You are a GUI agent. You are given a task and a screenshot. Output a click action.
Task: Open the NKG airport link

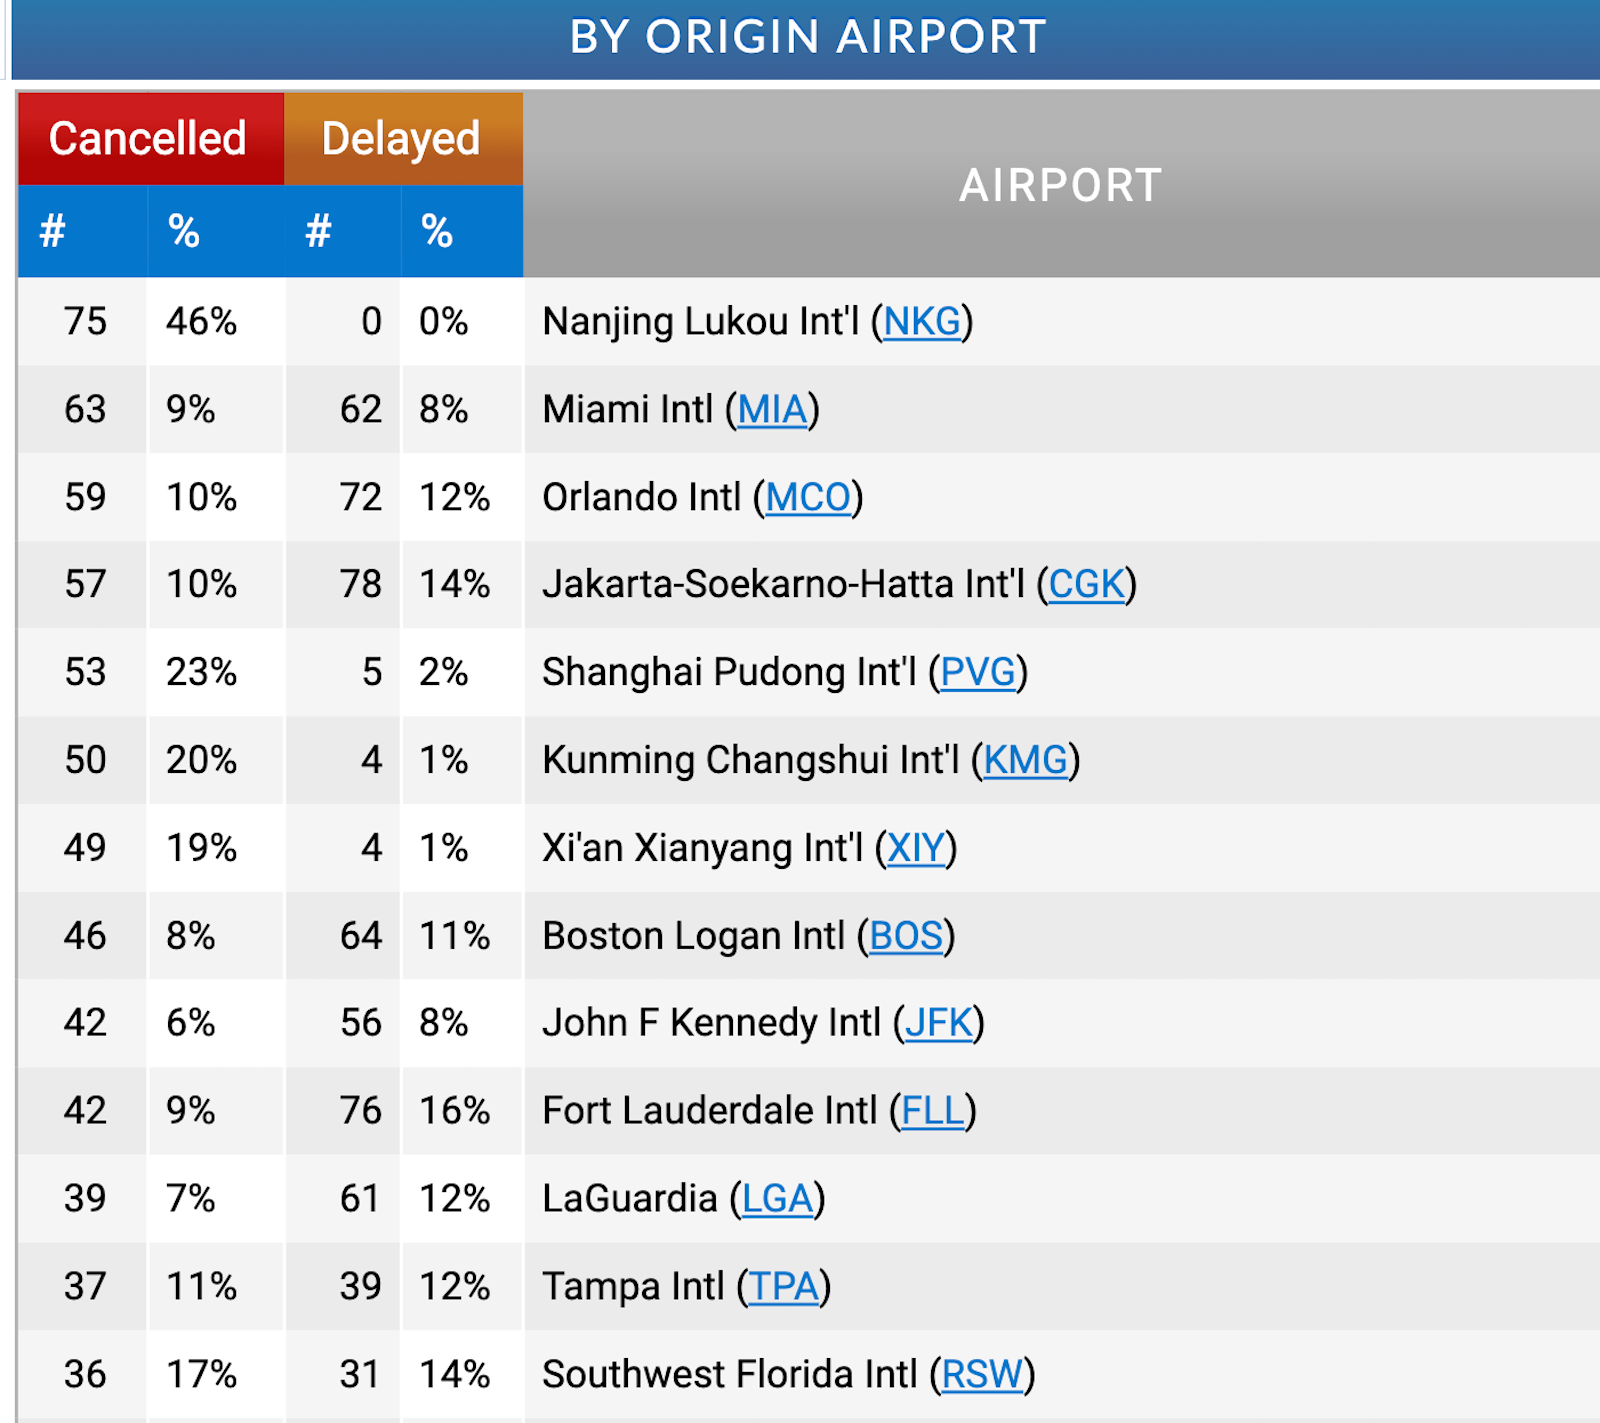921,322
